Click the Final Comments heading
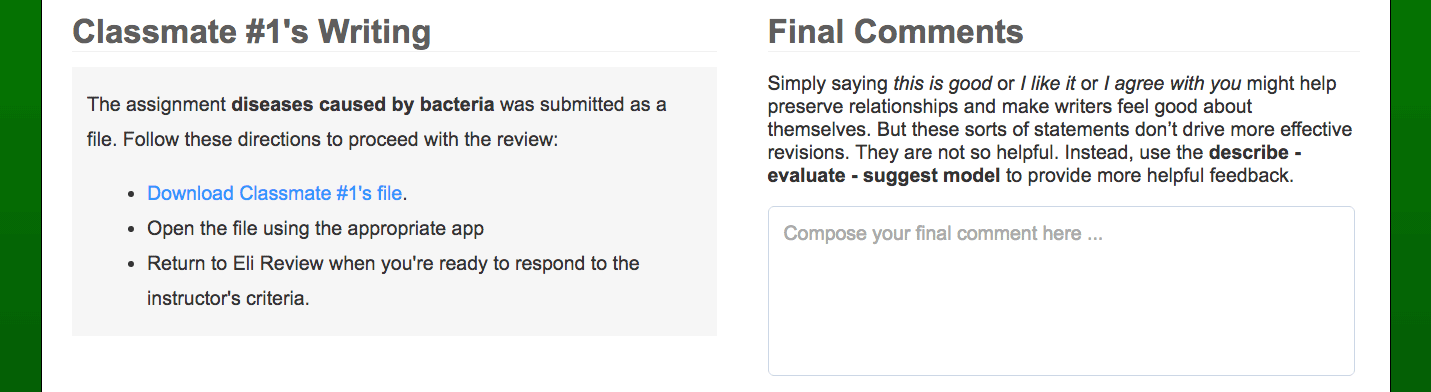Viewport: 1431px width, 392px height. (x=895, y=32)
